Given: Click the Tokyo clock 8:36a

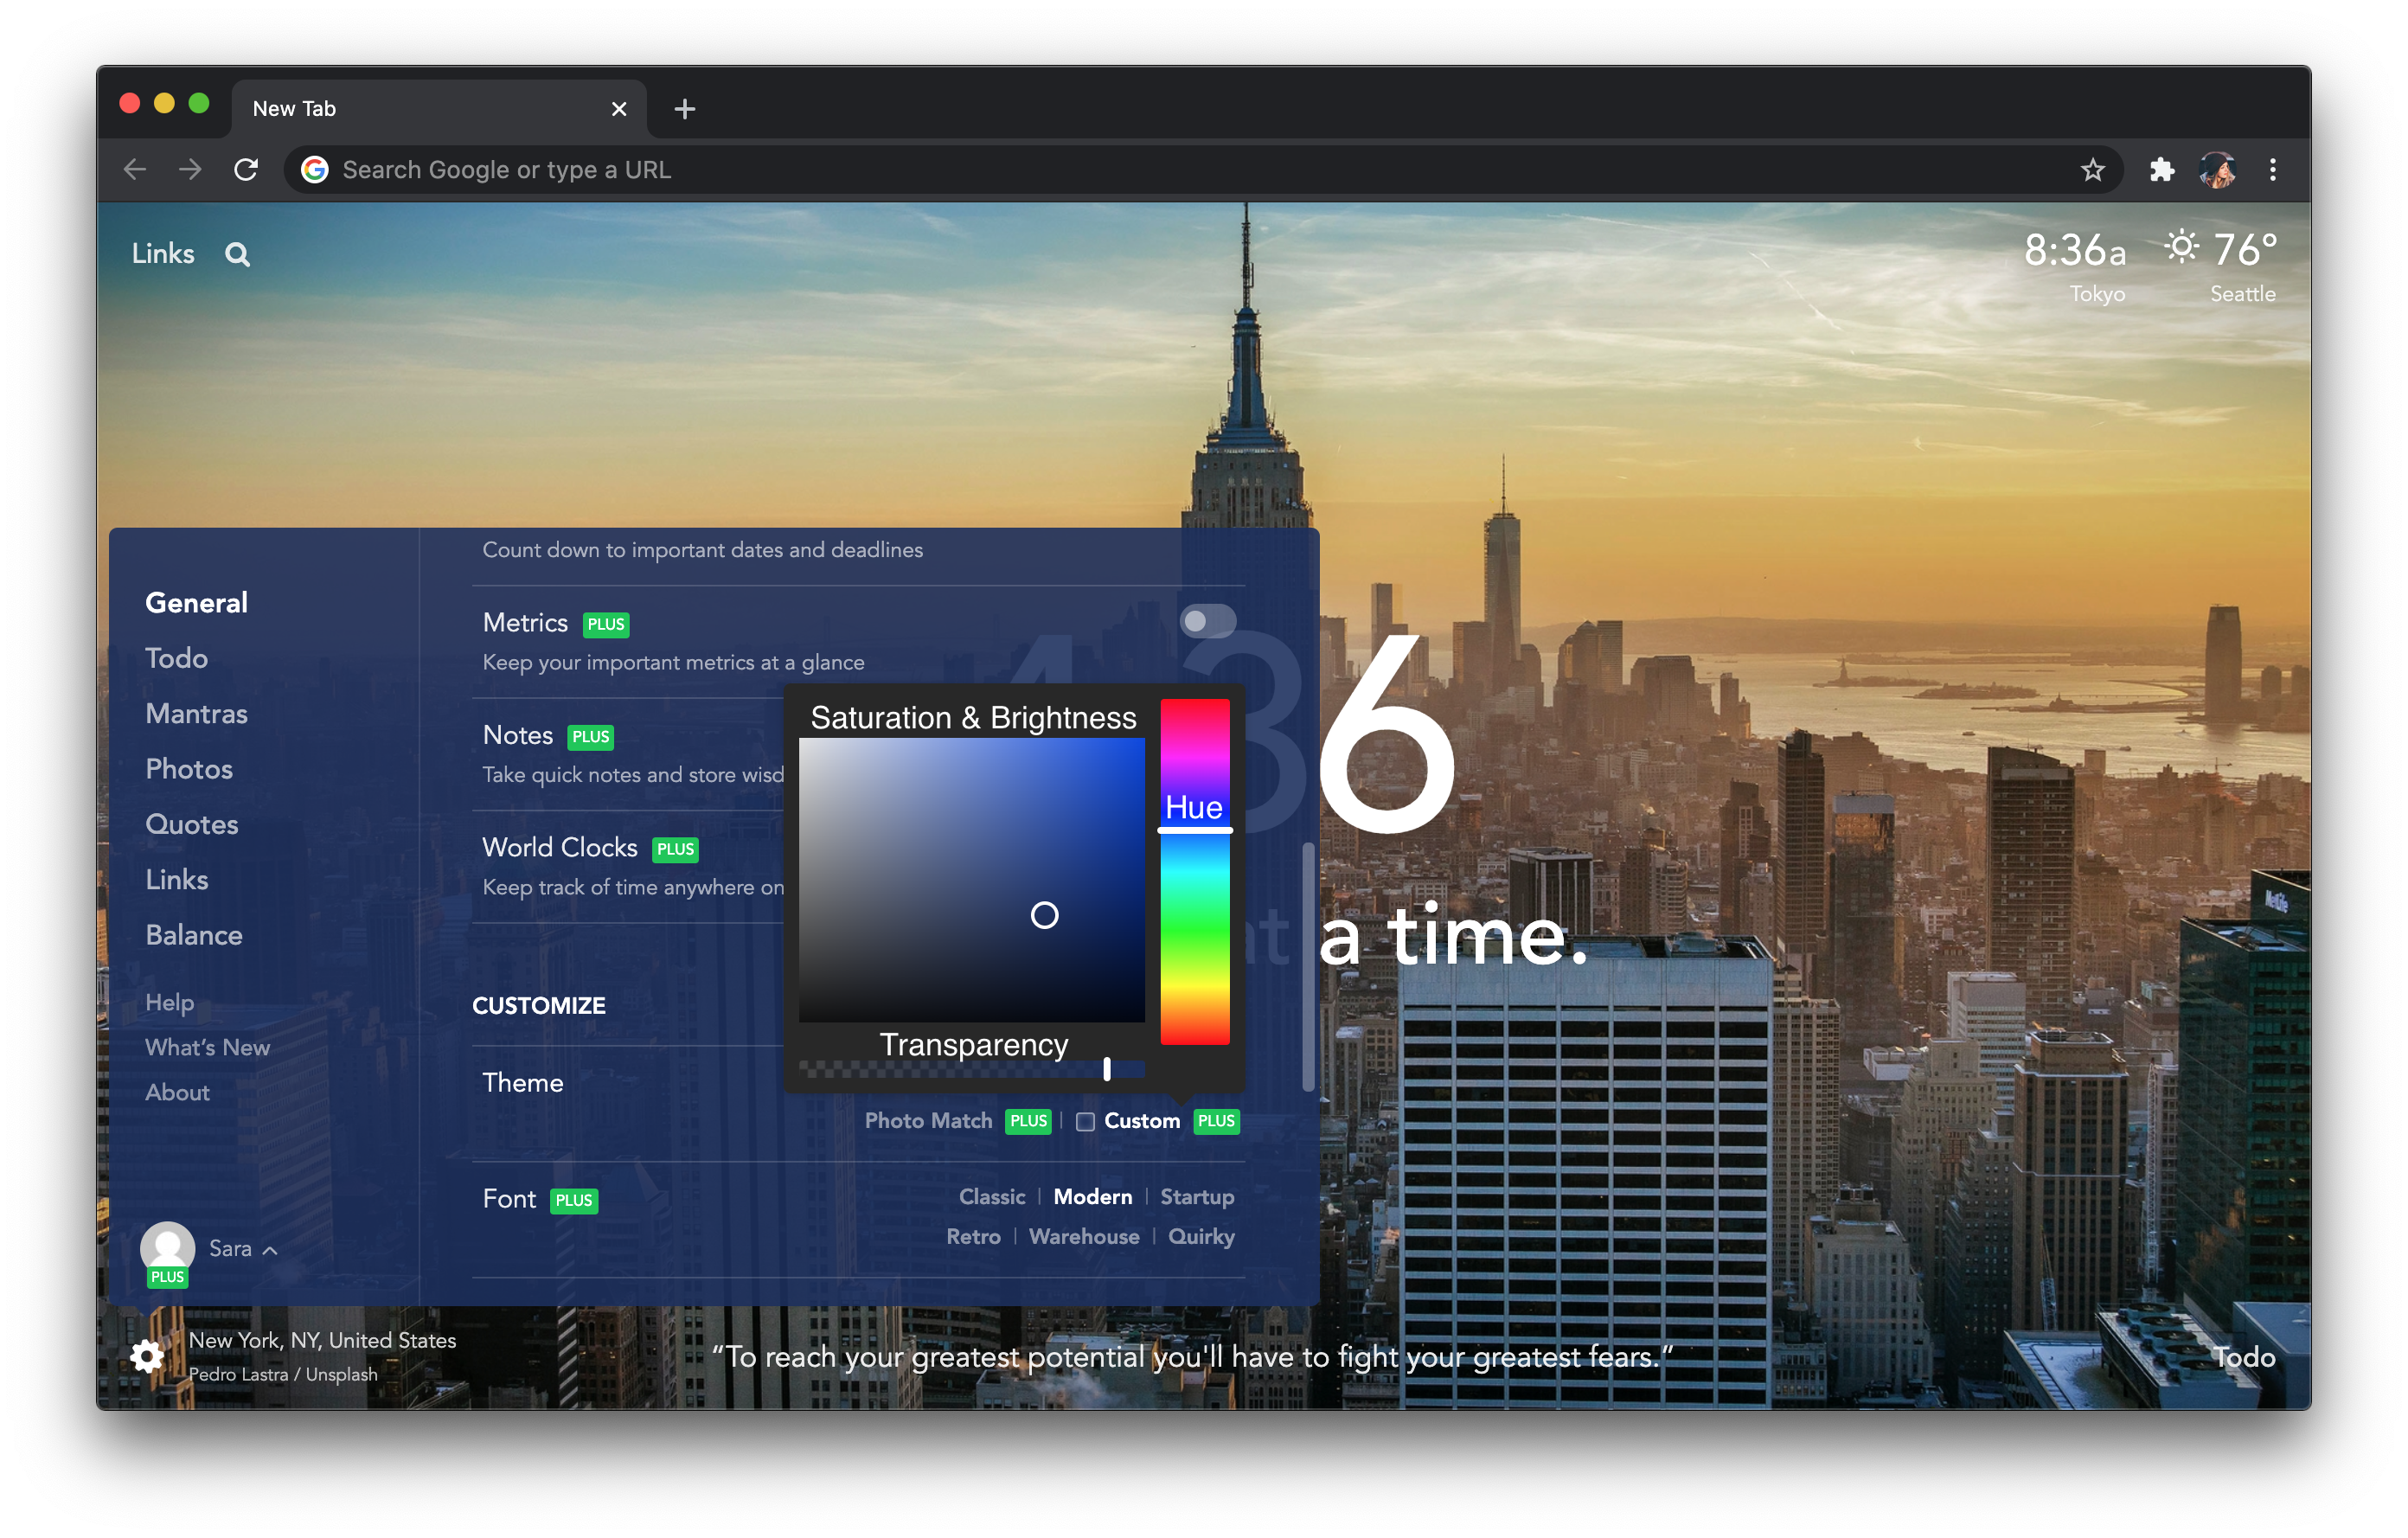Looking at the screenshot, I should (2075, 267).
